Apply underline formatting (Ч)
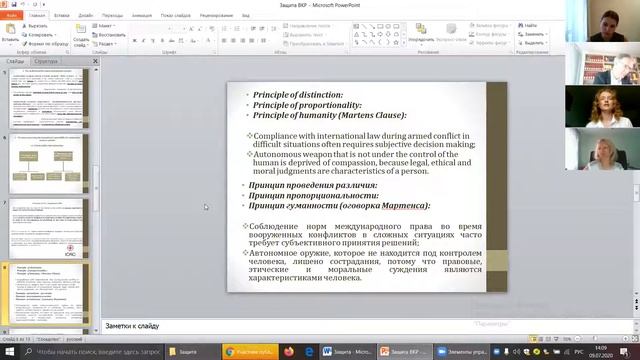Screen dimensions: 640x360 tap(153, 40)
